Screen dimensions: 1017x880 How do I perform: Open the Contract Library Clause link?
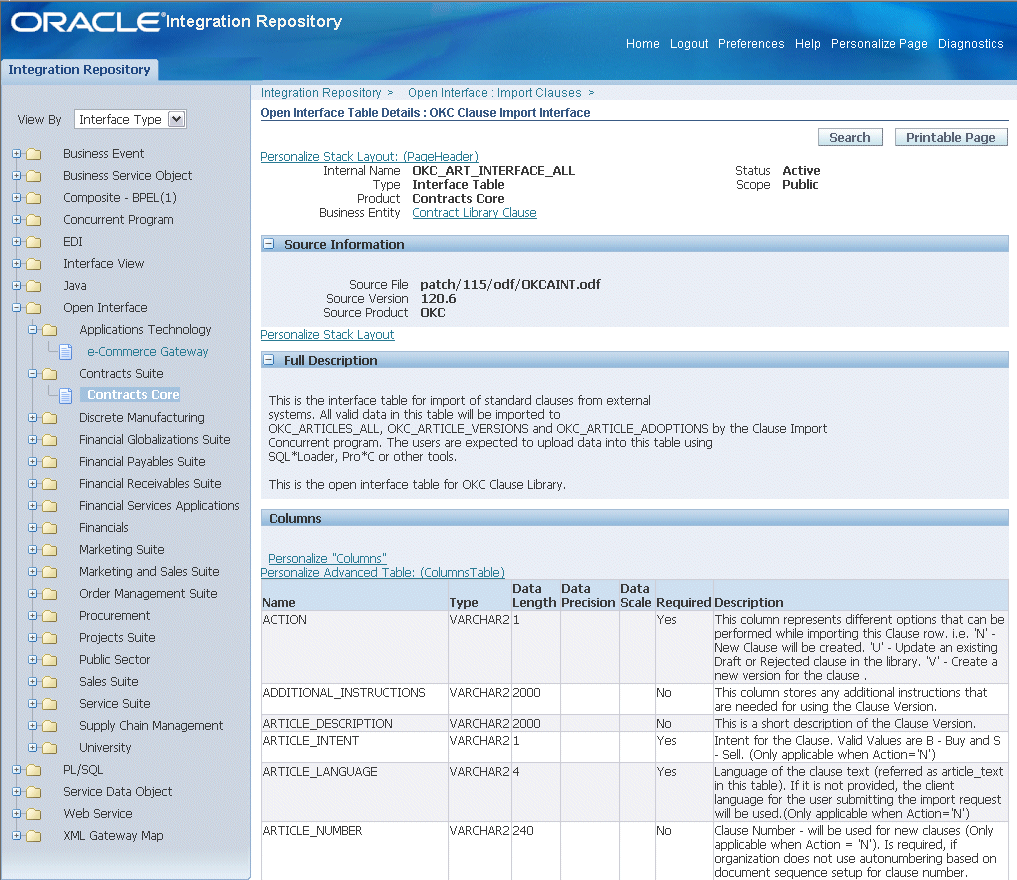(474, 213)
